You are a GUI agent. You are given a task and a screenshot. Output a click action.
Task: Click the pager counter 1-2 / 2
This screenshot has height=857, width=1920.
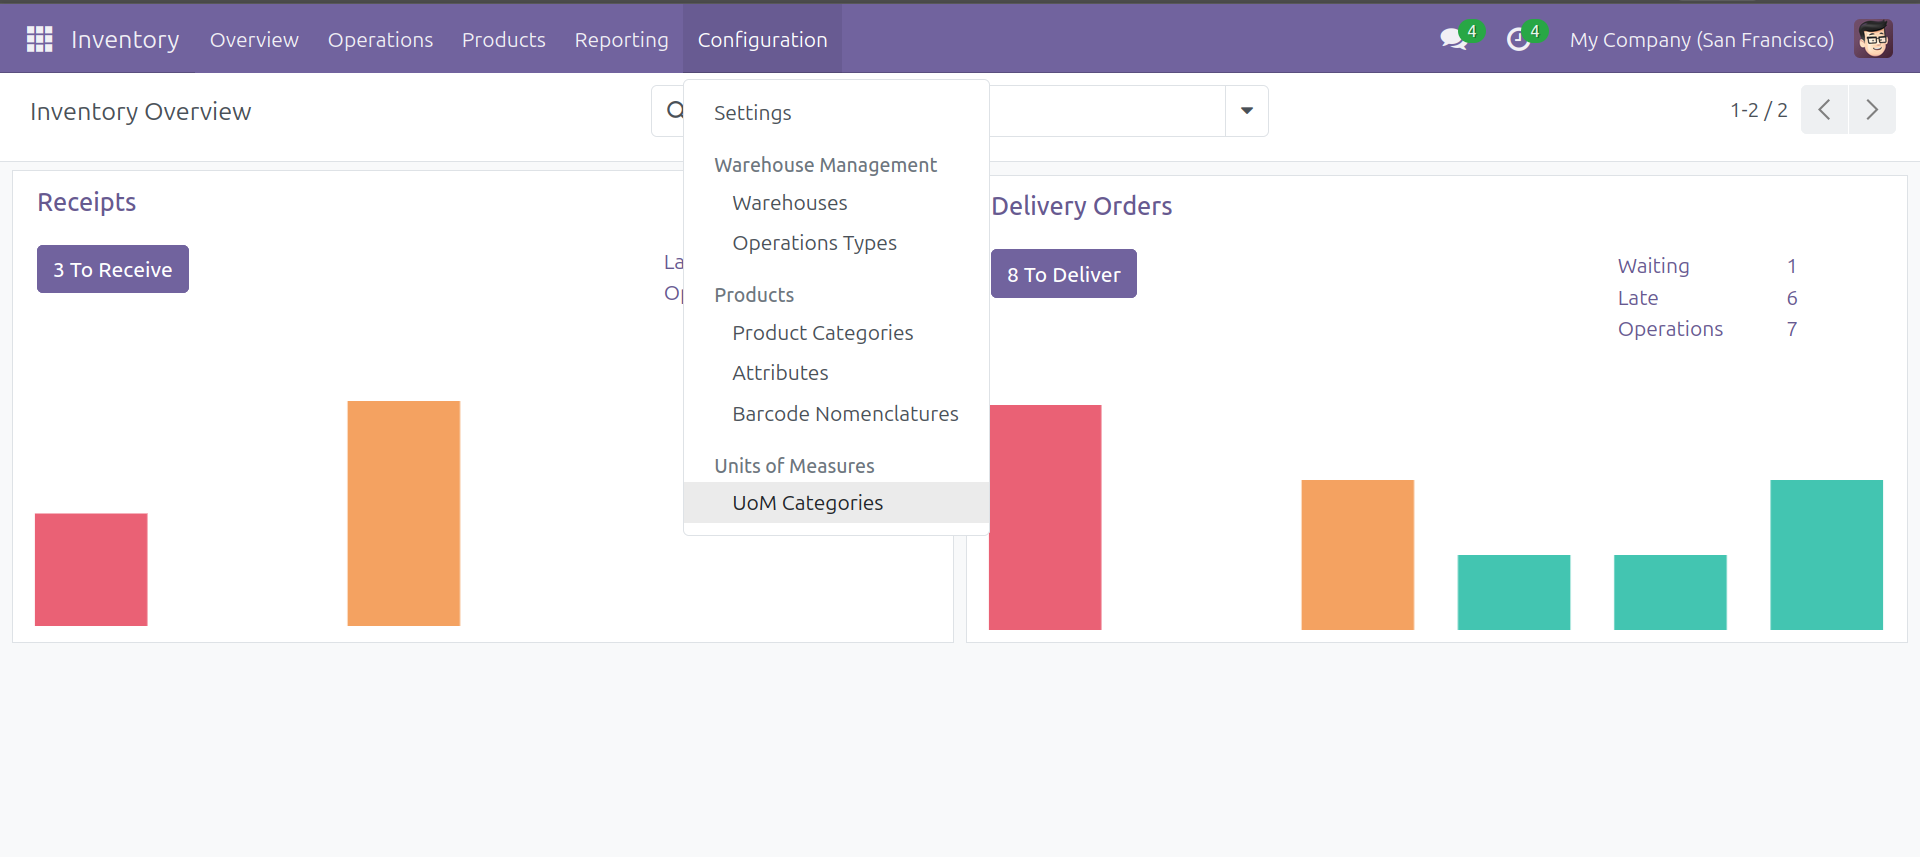click(x=1758, y=110)
